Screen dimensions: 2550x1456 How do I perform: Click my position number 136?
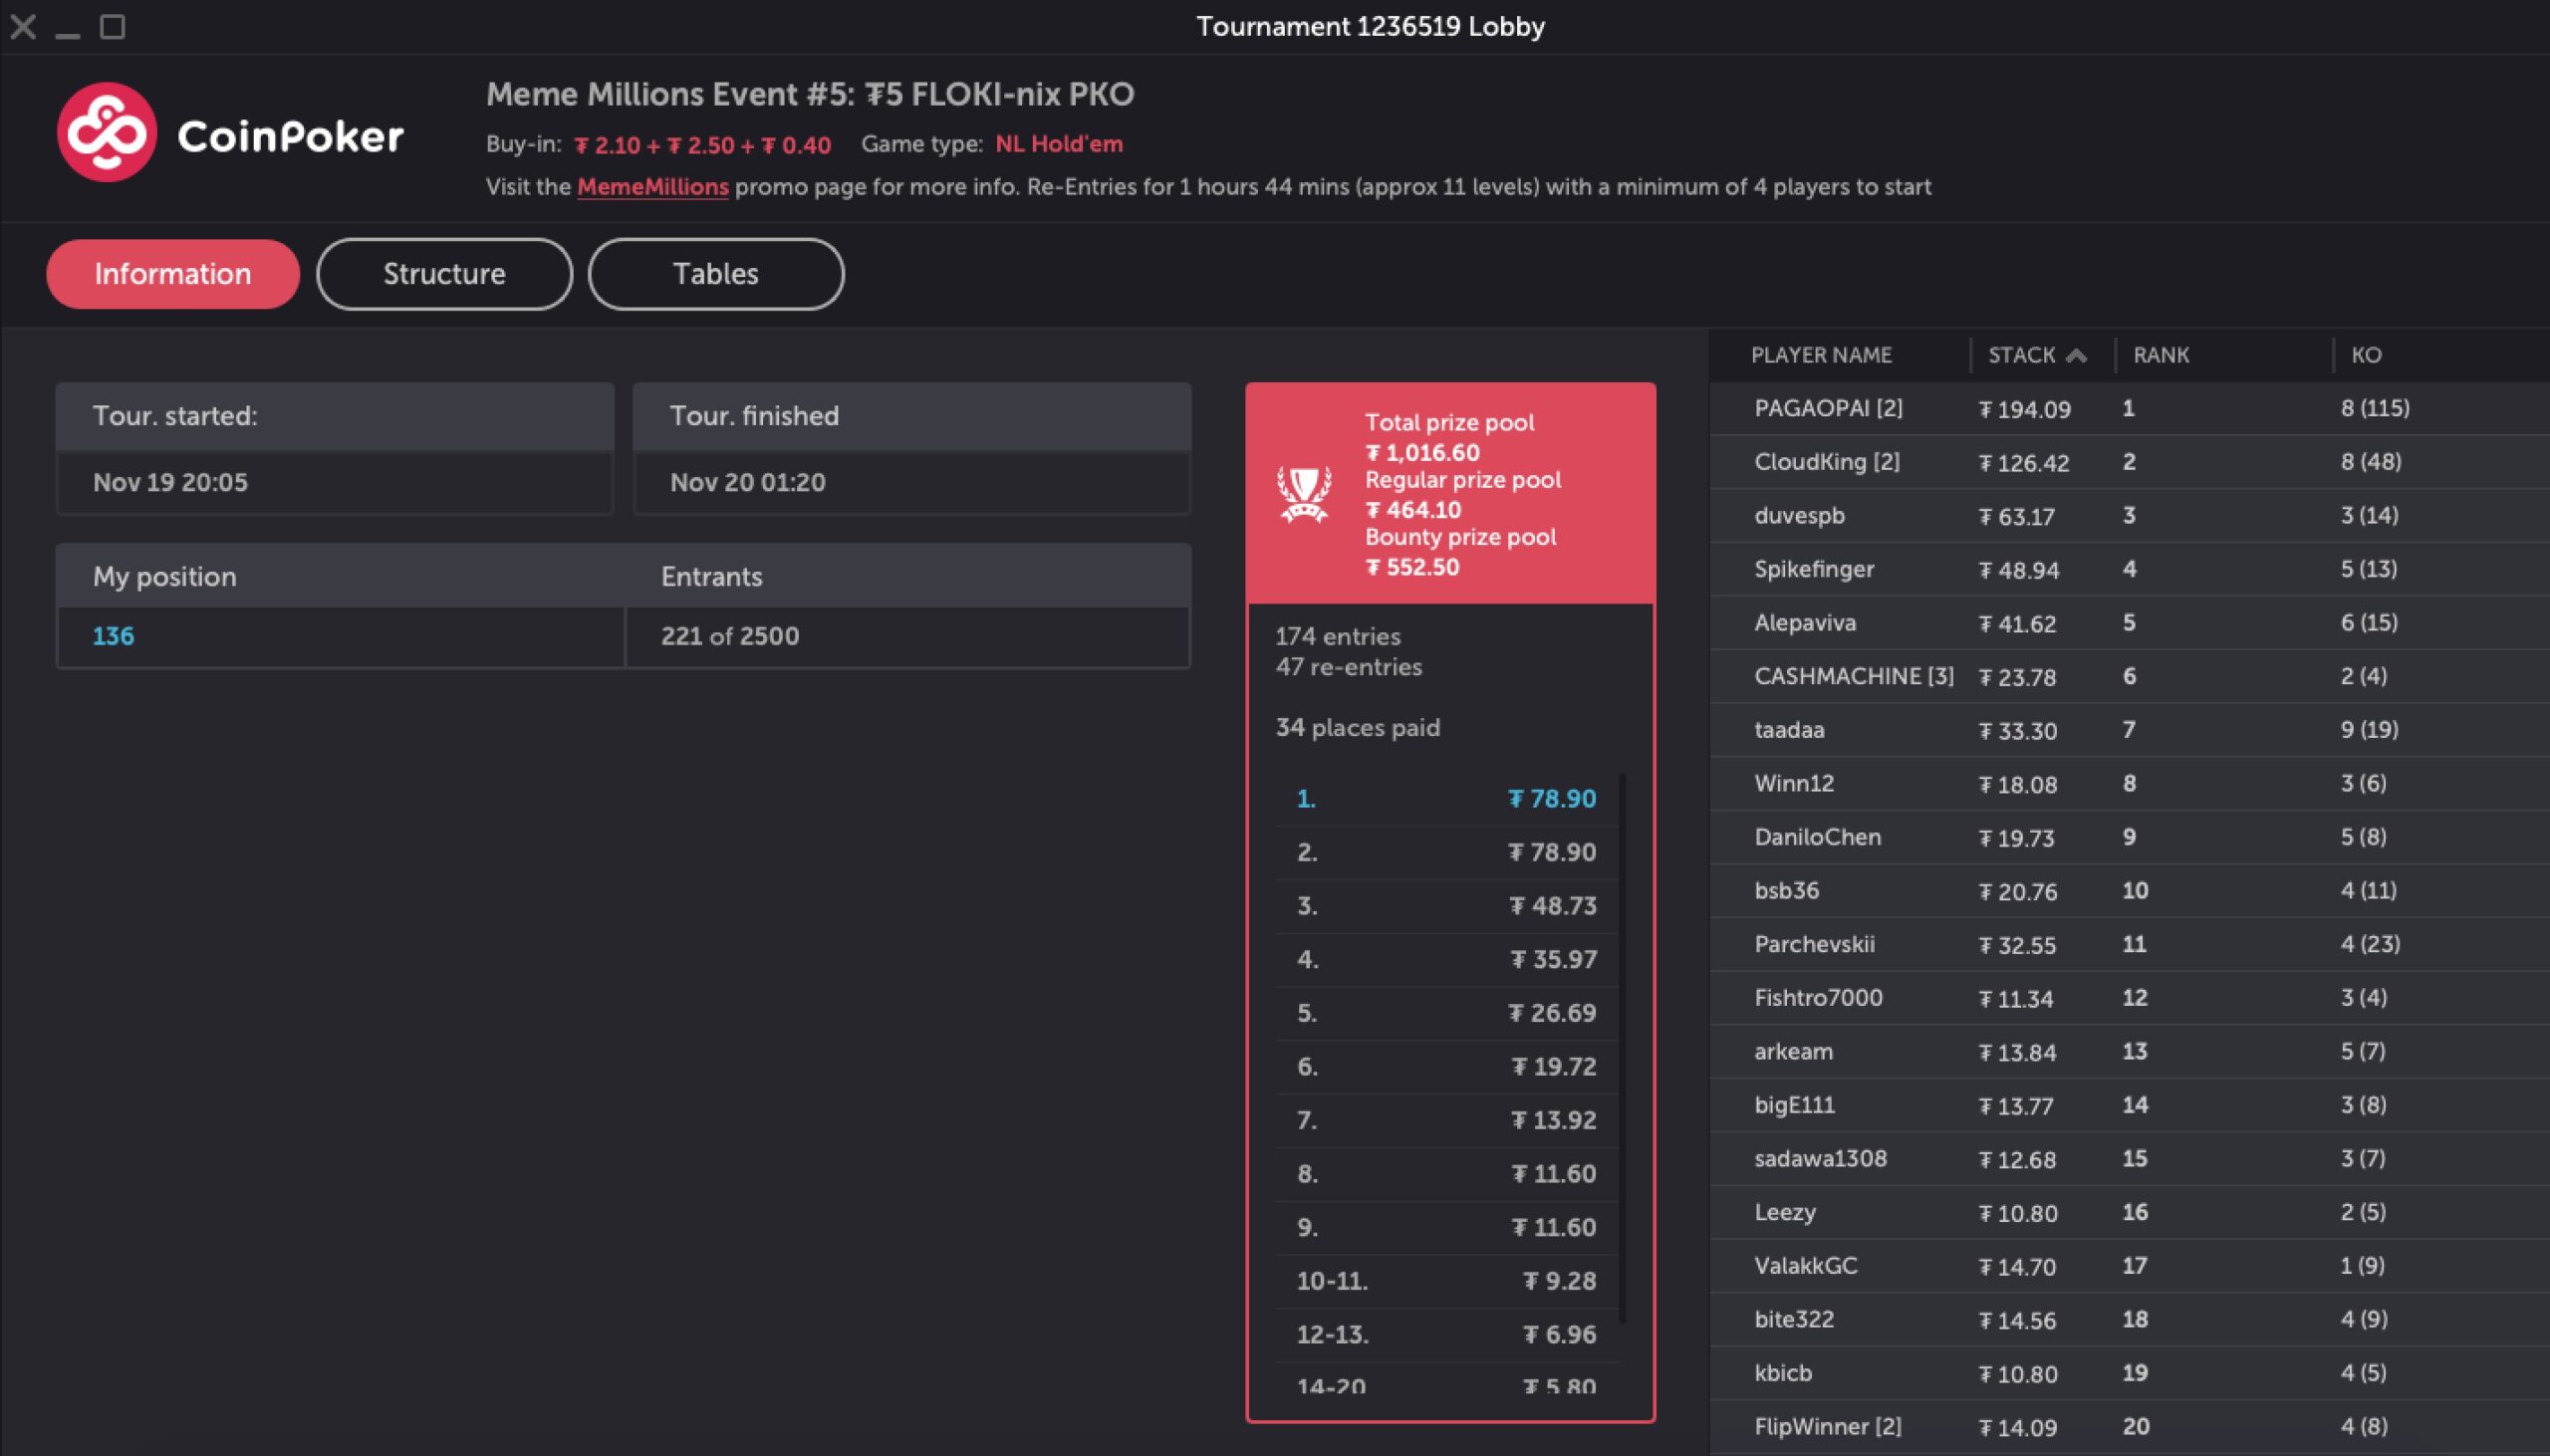click(113, 636)
